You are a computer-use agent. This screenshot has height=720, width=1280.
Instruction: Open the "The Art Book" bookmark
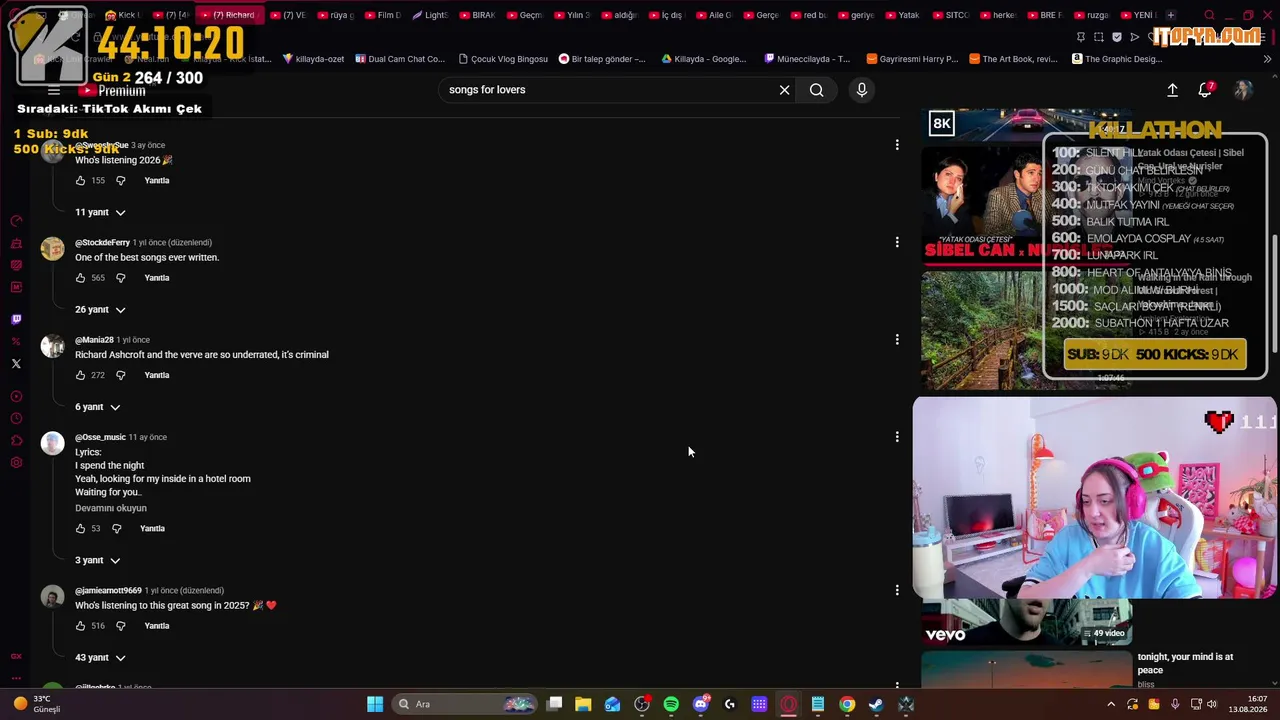coord(1012,59)
